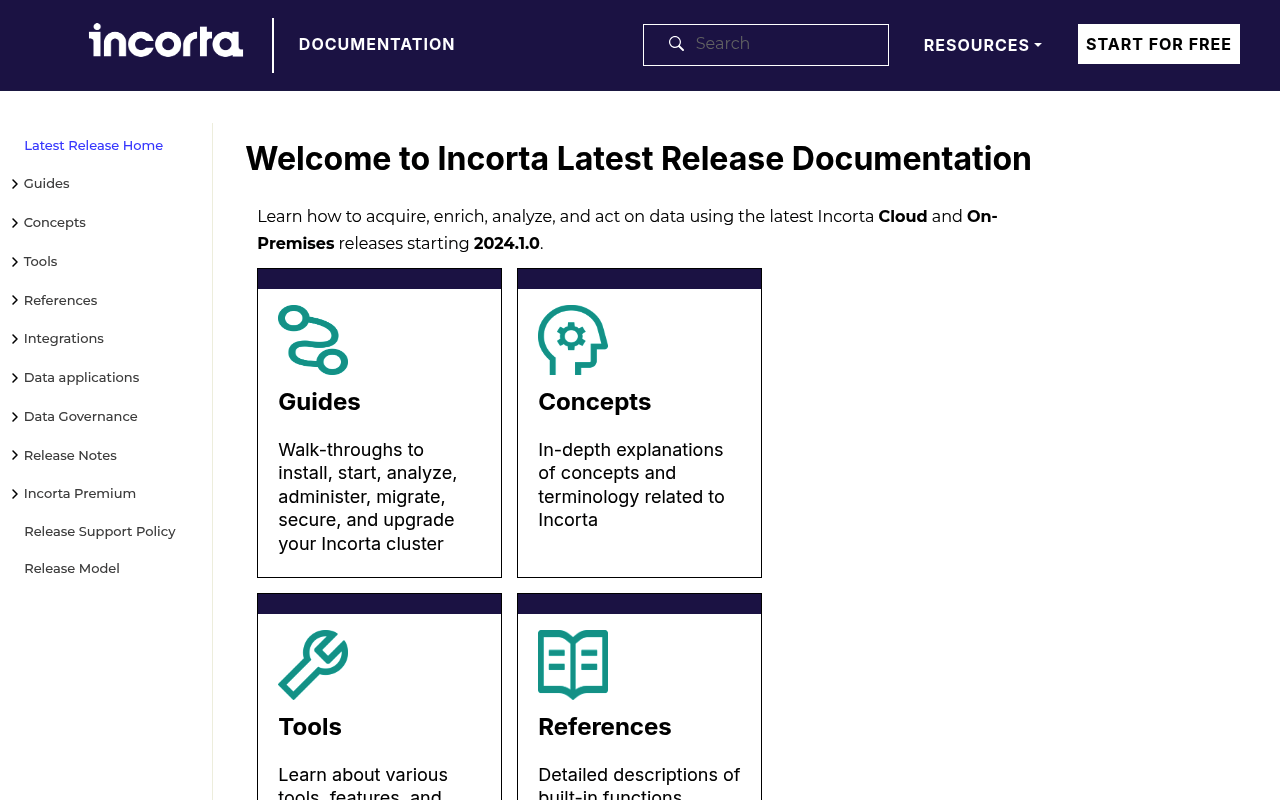Open Concepts in the sidebar
Screen dimensions: 1280x800
coord(55,222)
